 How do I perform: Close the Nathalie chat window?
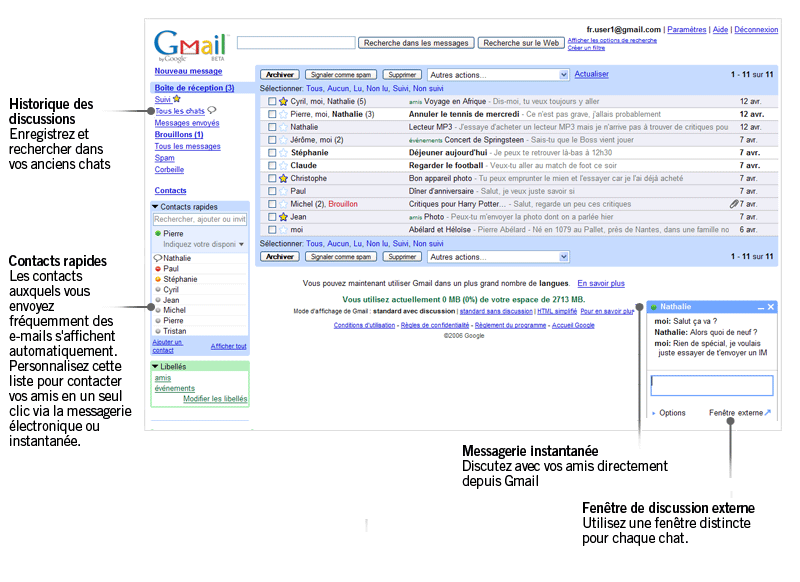pyautogui.click(x=771, y=307)
